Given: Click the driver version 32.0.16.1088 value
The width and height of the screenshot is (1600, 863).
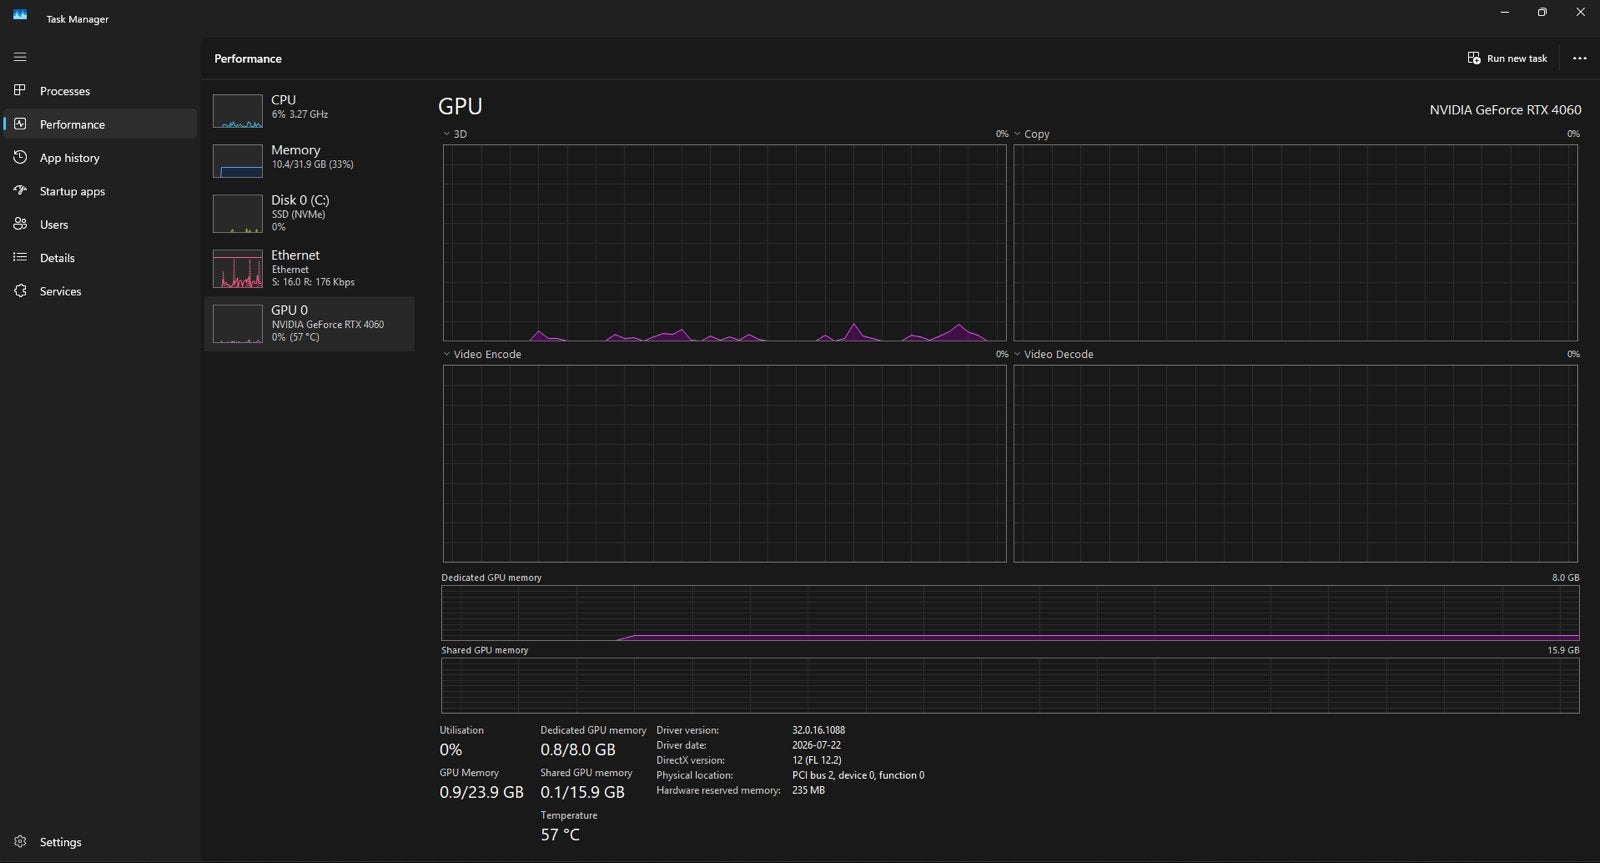Looking at the screenshot, I should coord(818,730).
